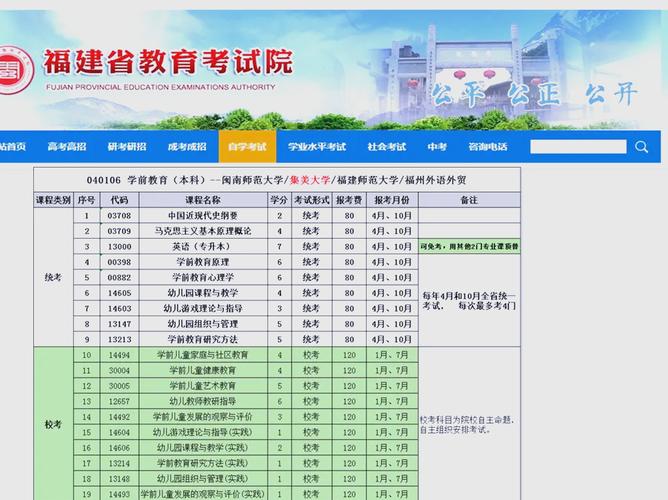Select course 学前儿童艺术教育
The height and width of the screenshot is (500, 668).
tap(203, 386)
